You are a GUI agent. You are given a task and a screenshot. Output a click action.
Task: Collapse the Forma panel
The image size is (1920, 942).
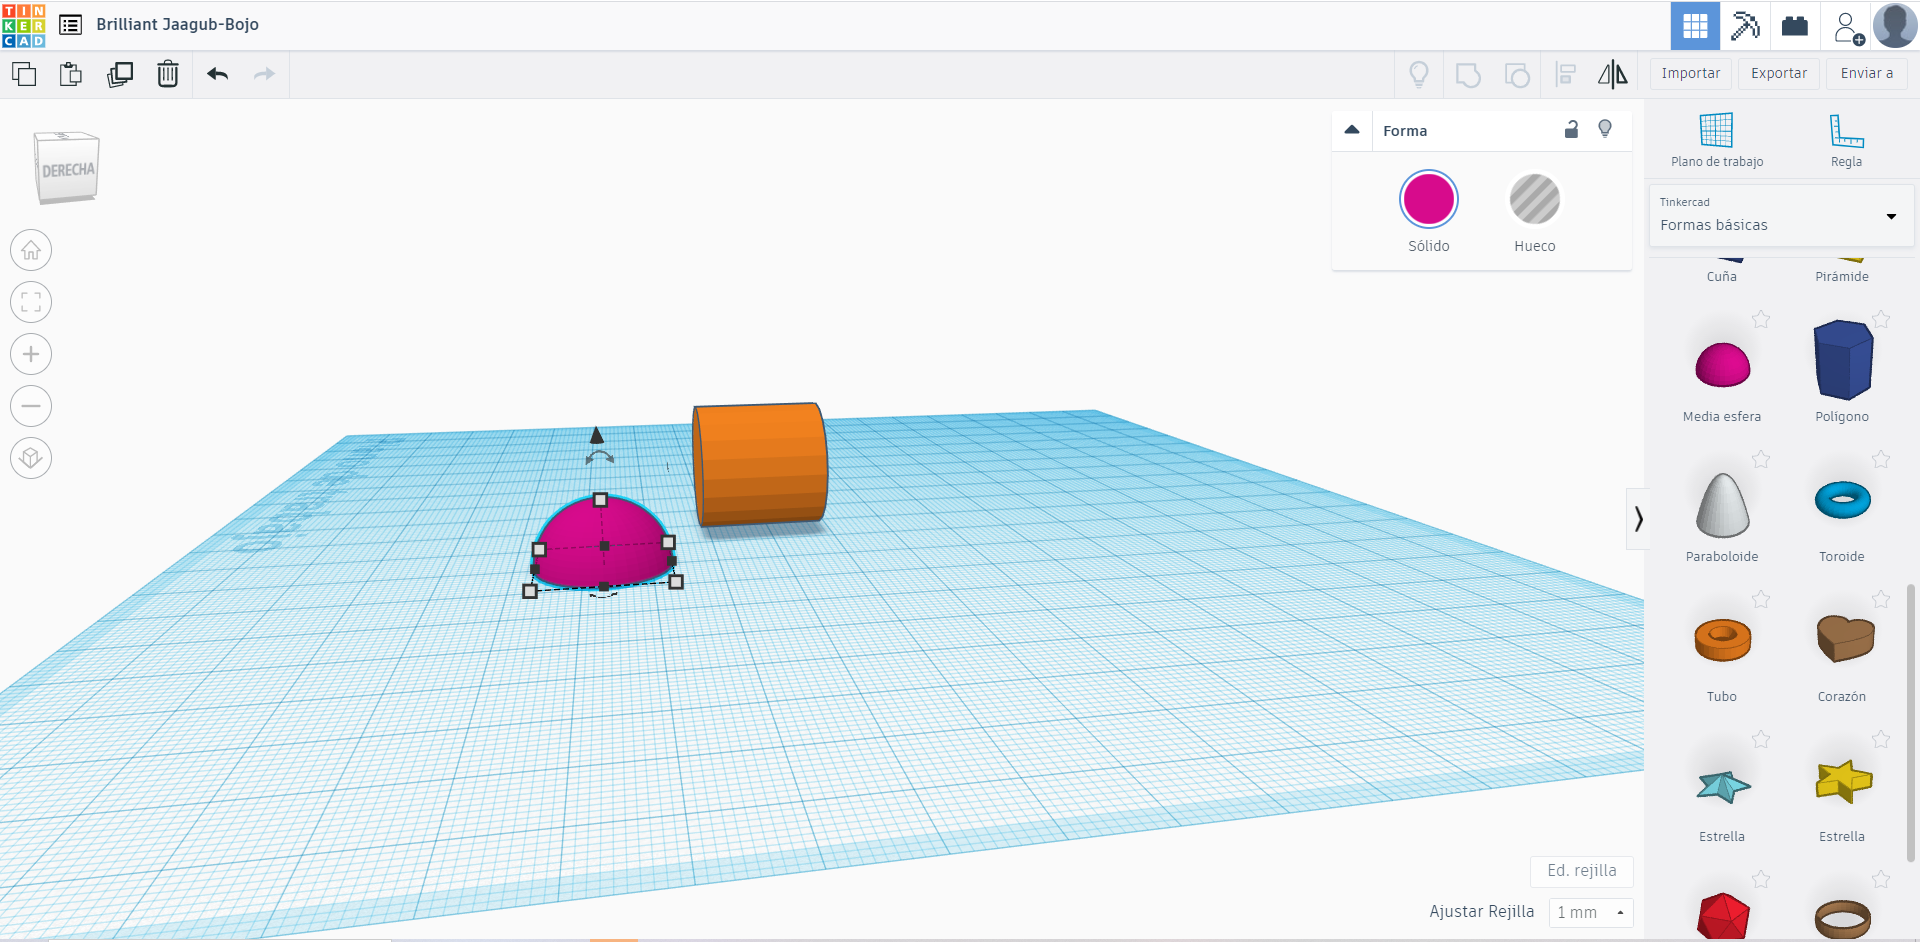[x=1352, y=130]
